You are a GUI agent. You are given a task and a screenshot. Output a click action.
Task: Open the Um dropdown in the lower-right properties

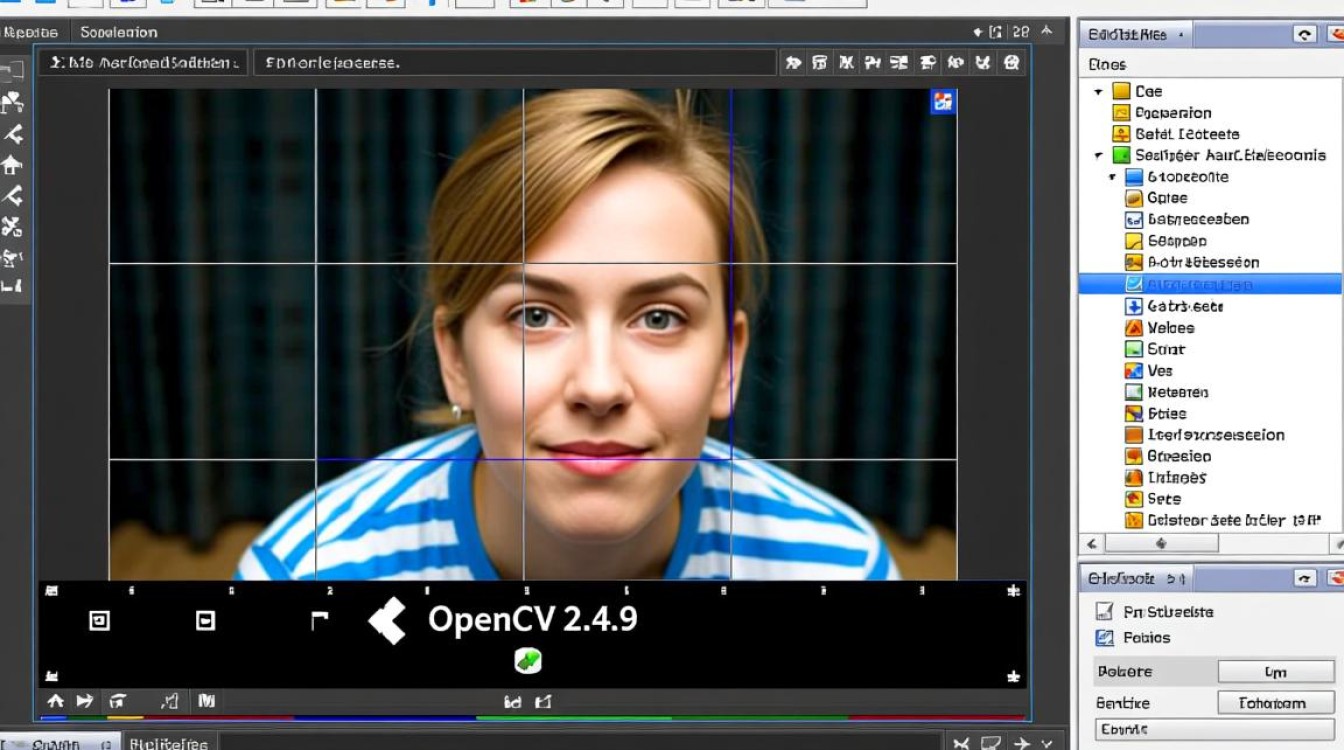tap(1276, 672)
